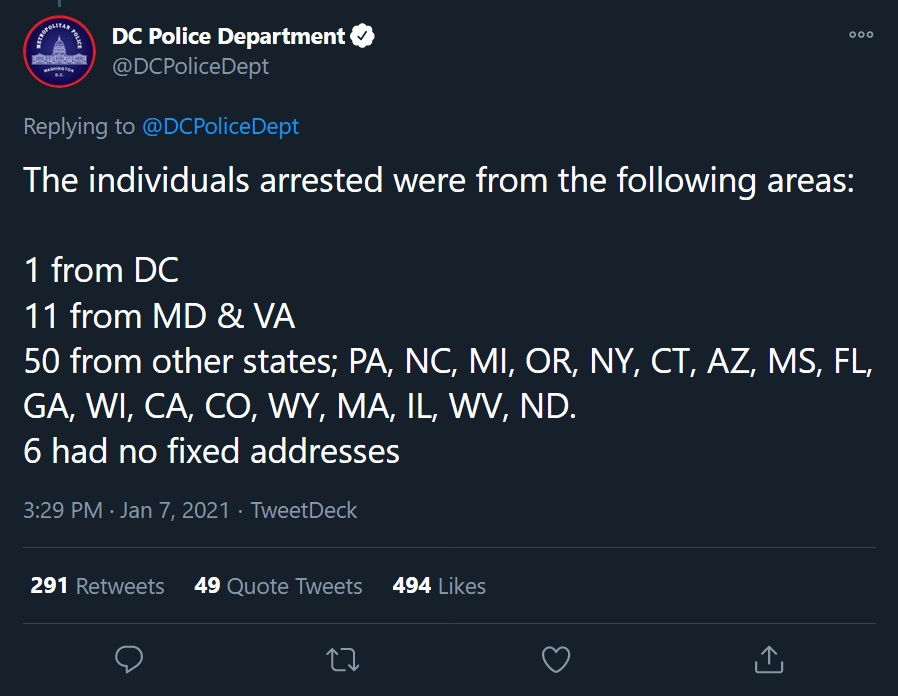The width and height of the screenshot is (898, 696).
Task: Follow the Replying to @DCPoliceDept link
Action: point(220,127)
